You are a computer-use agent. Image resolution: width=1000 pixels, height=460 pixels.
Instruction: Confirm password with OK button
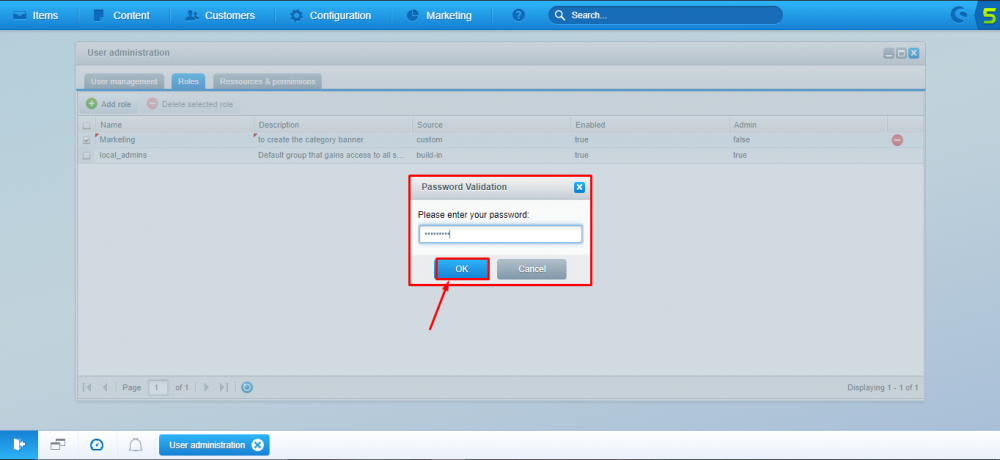[462, 269]
